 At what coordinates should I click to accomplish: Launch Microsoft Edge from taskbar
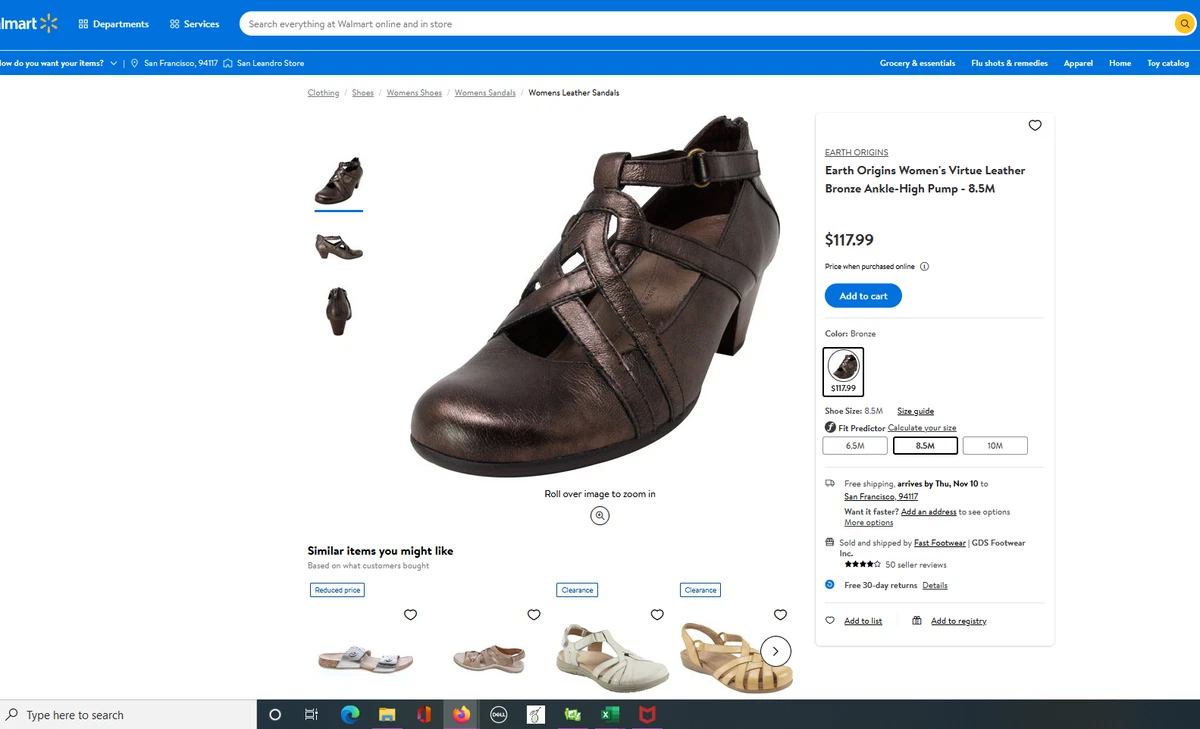pos(349,715)
